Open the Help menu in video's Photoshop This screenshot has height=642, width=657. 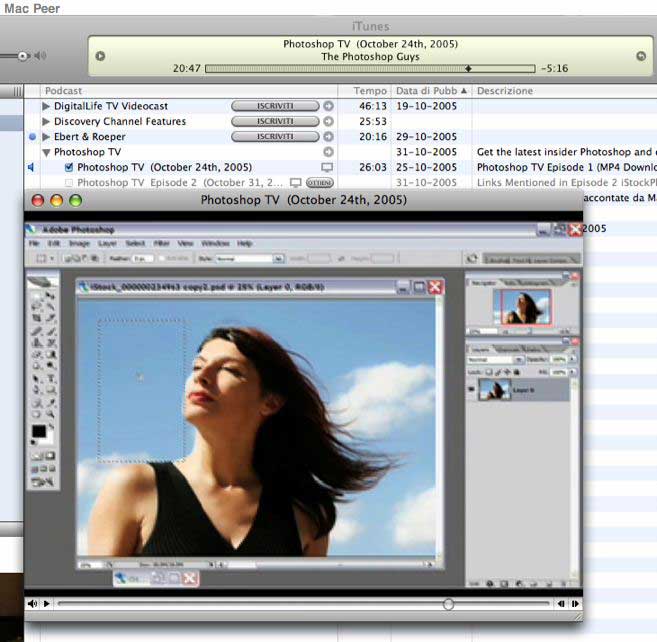click(244, 243)
